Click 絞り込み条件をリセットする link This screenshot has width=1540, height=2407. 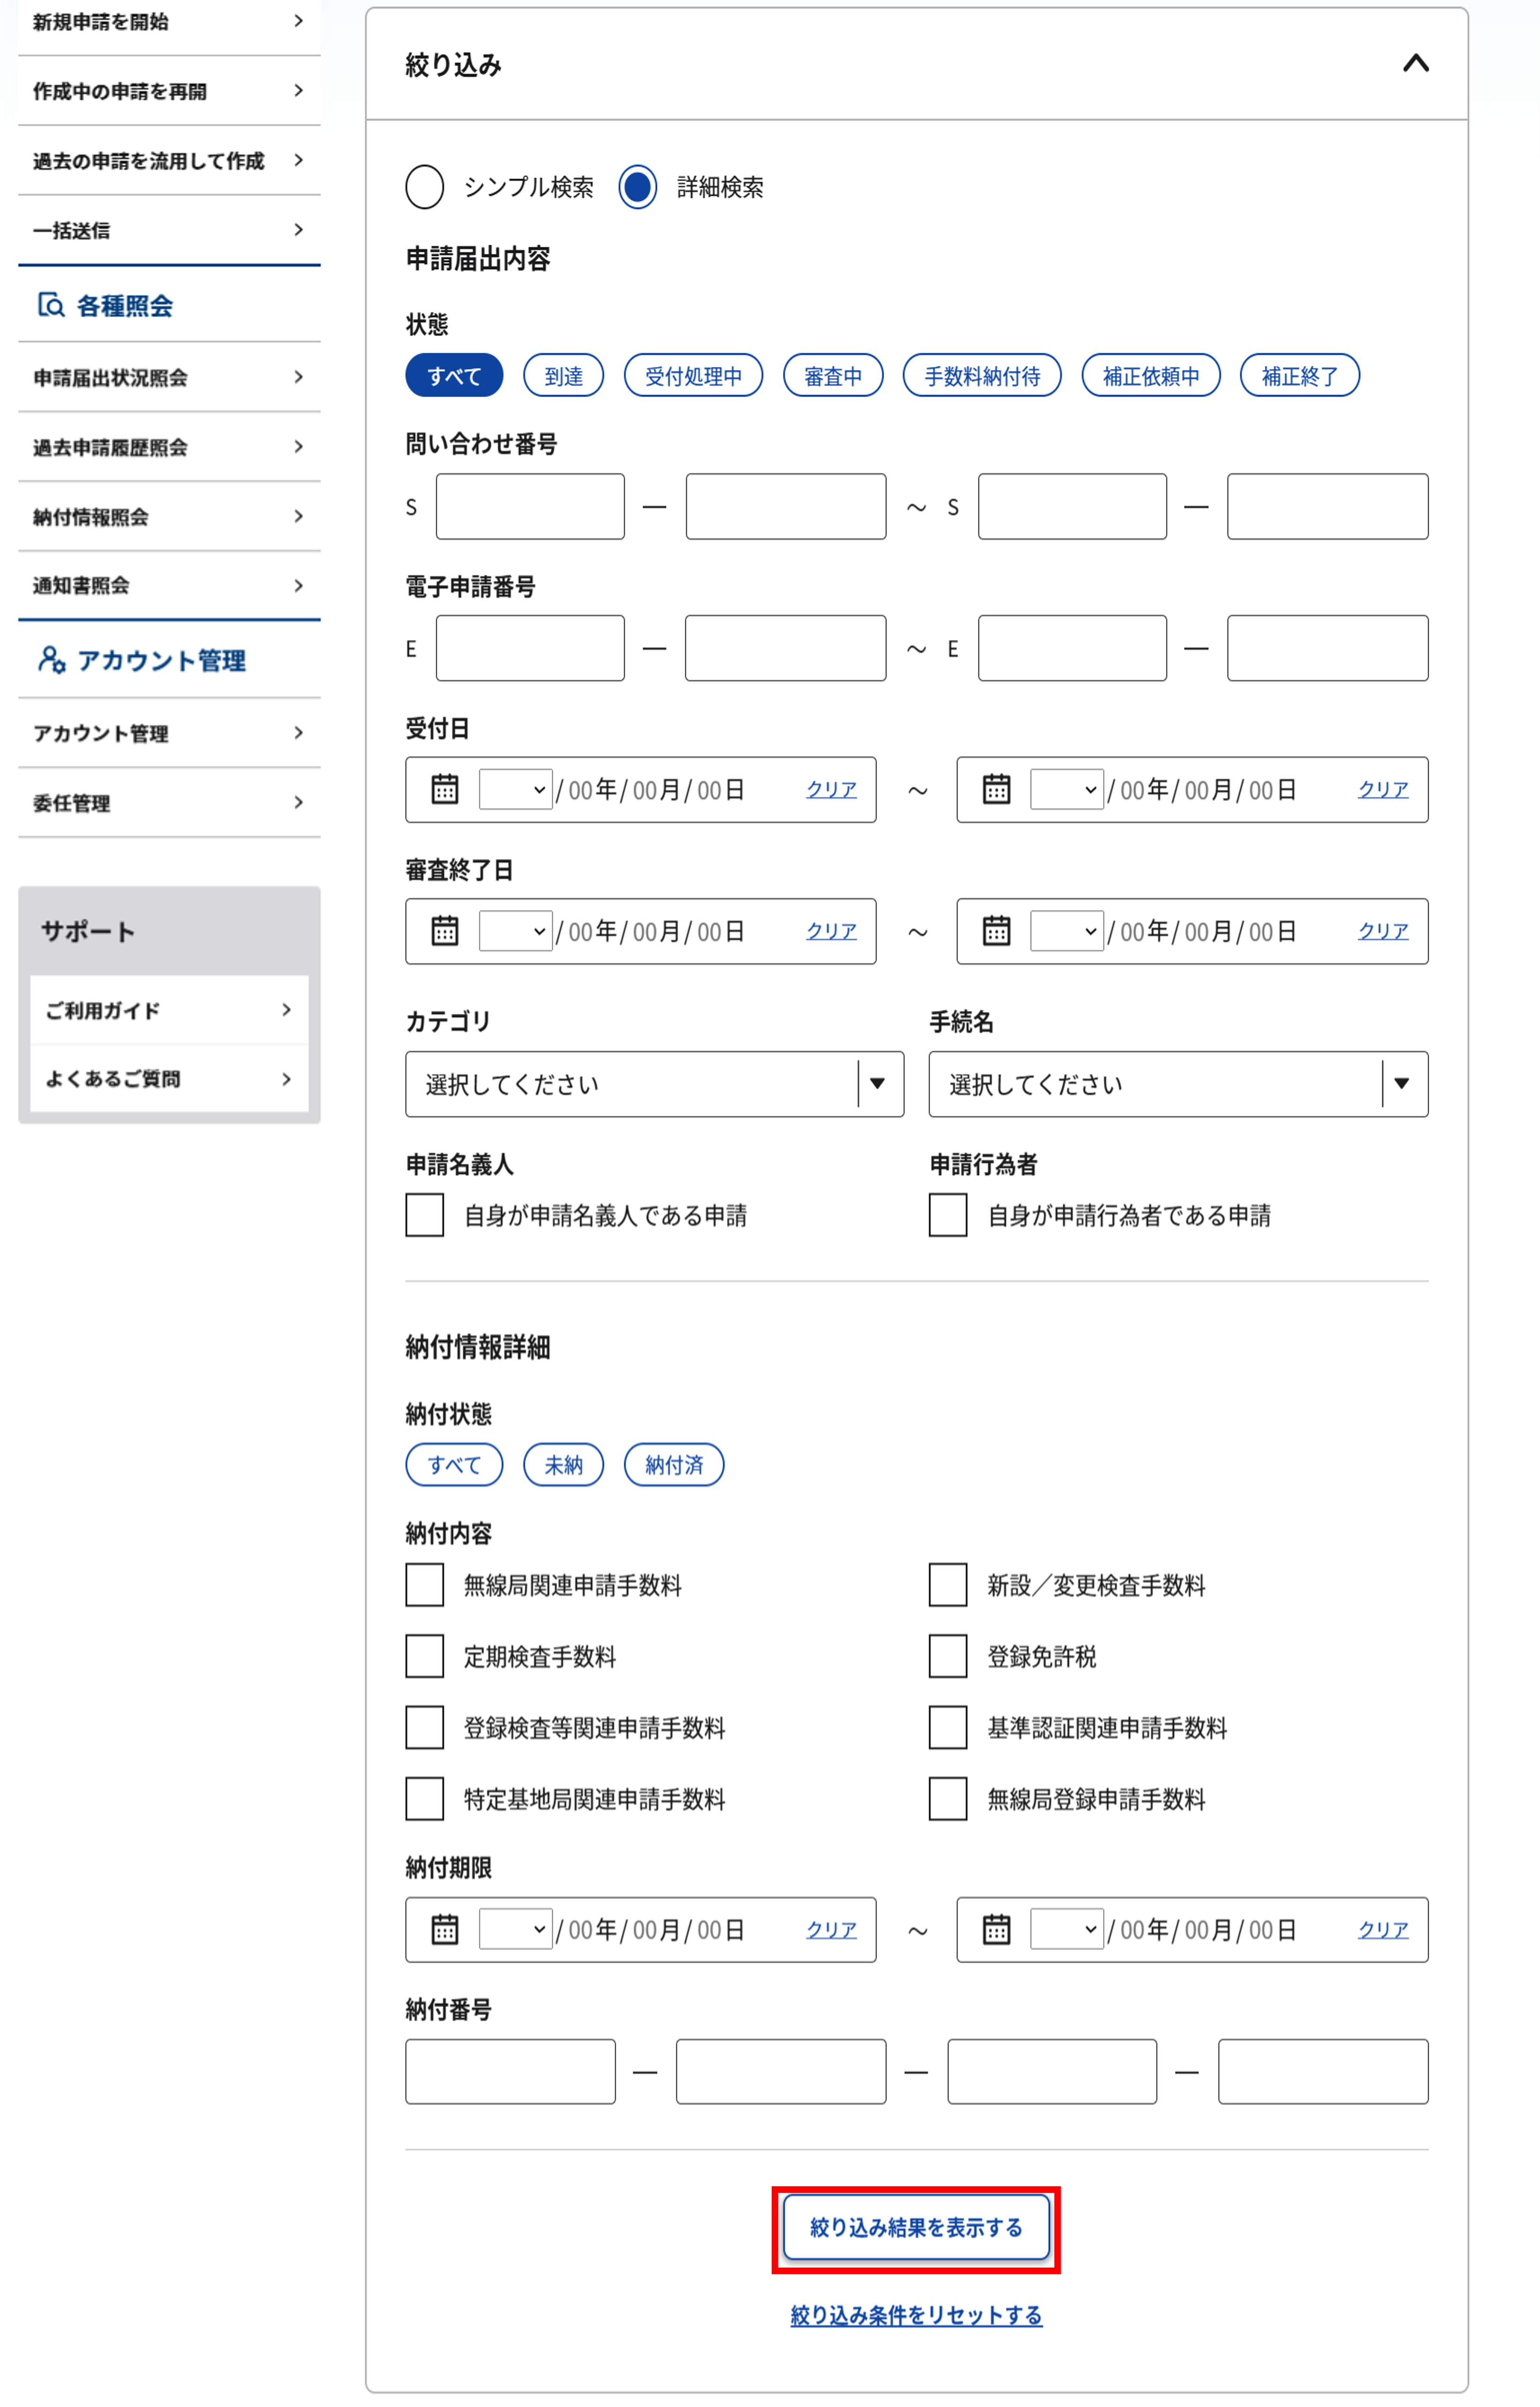(x=916, y=2315)
